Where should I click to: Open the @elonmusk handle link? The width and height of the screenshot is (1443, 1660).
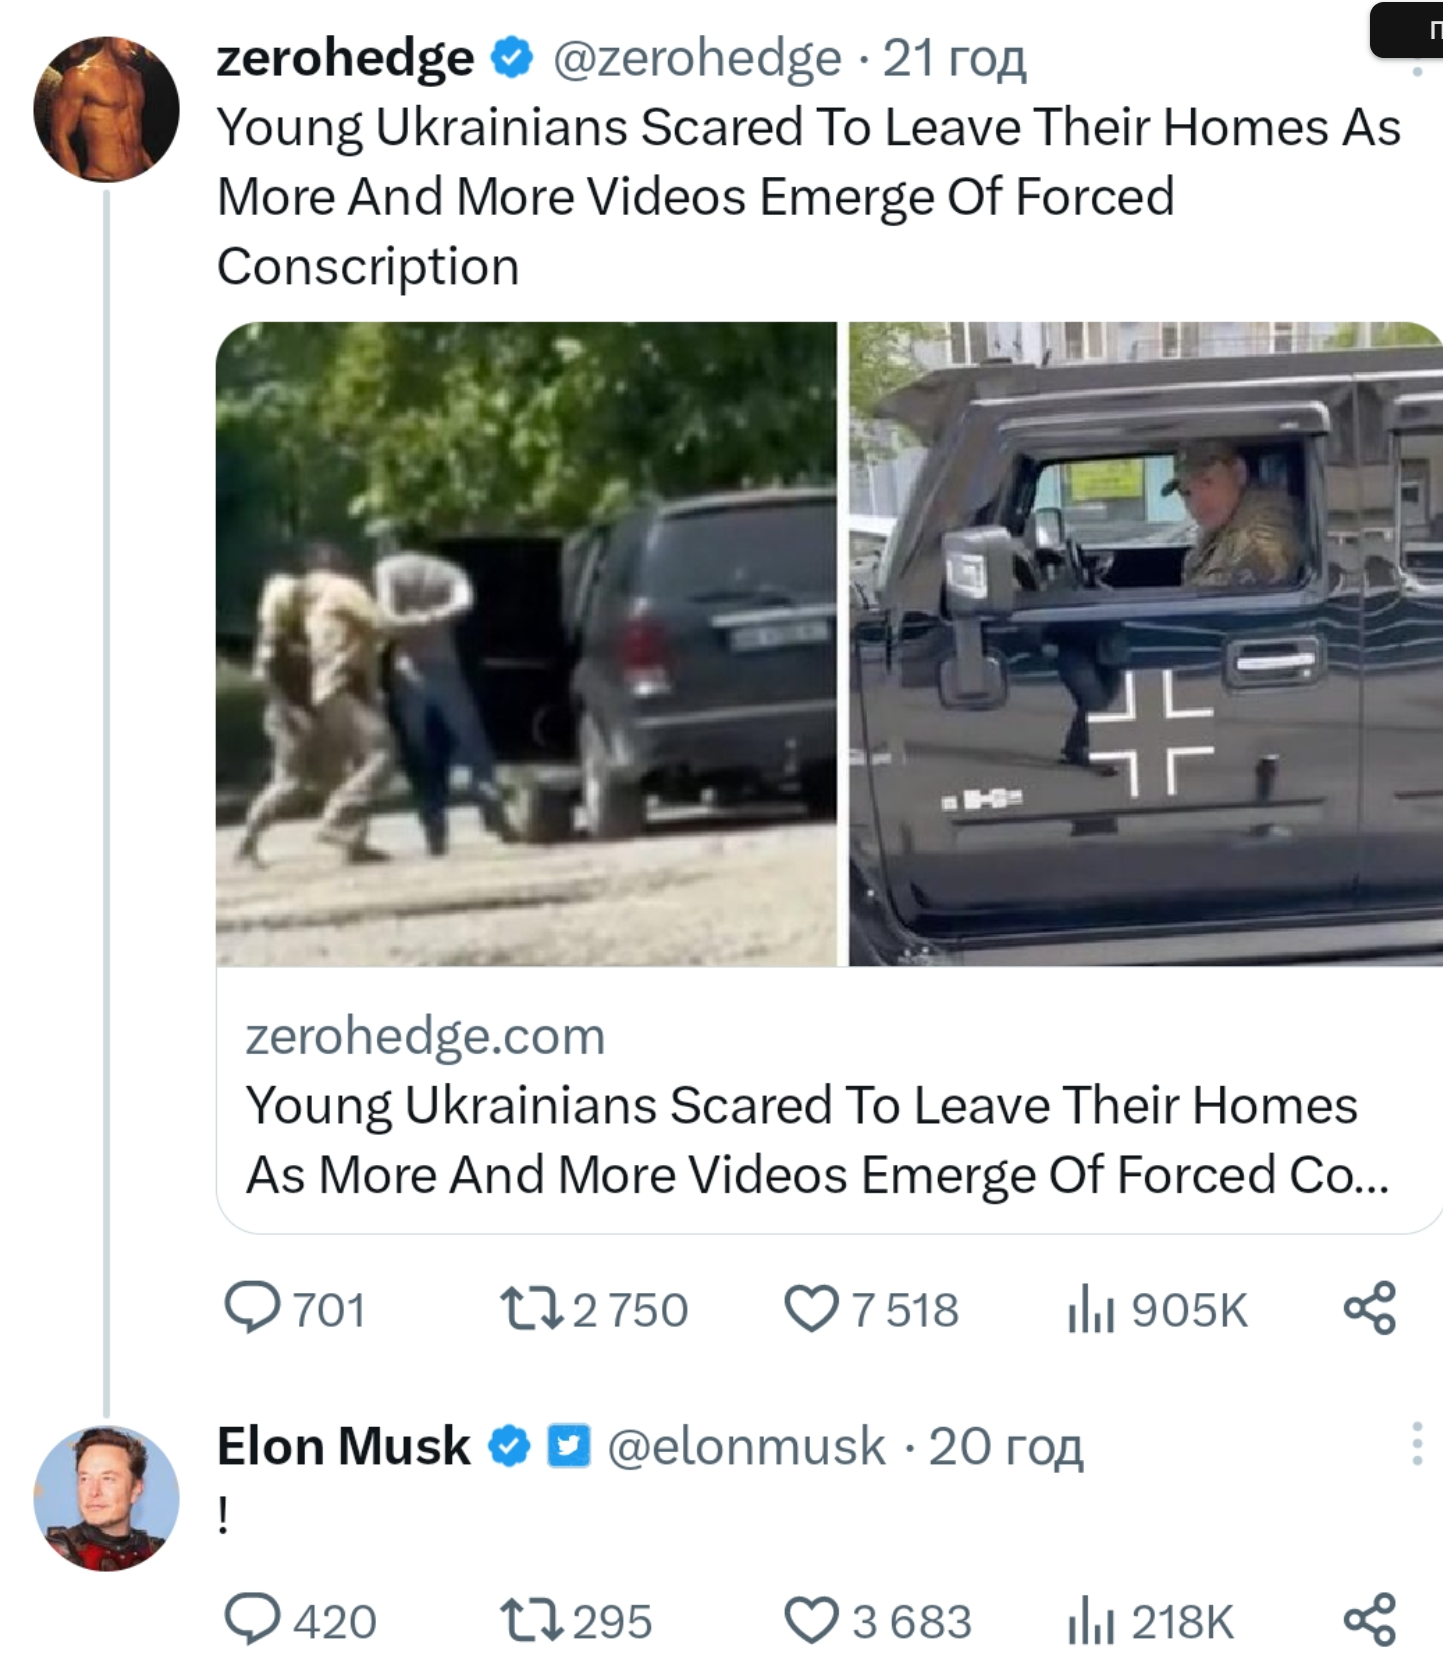(x=746, y=1446)
